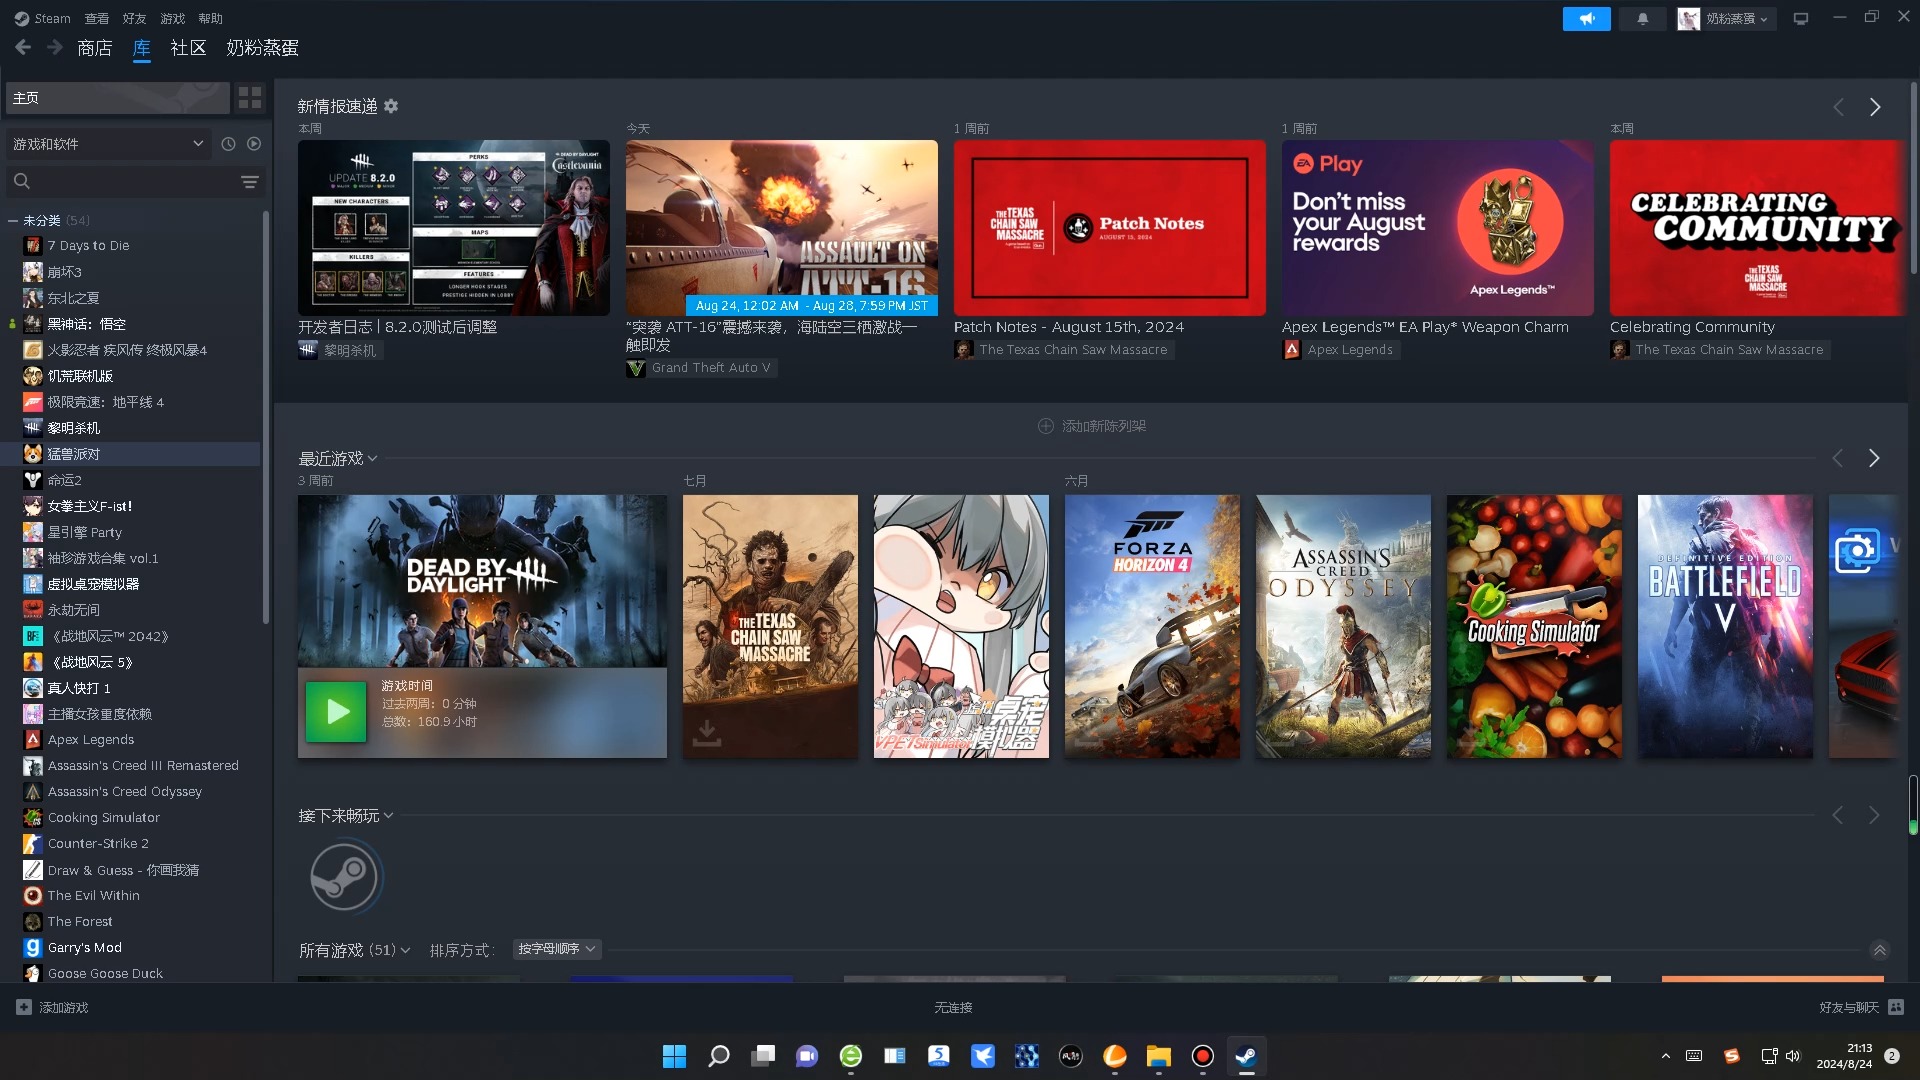Open Big Picture mode monitor icon
1920x1080 pixels.
[1801, 18]
